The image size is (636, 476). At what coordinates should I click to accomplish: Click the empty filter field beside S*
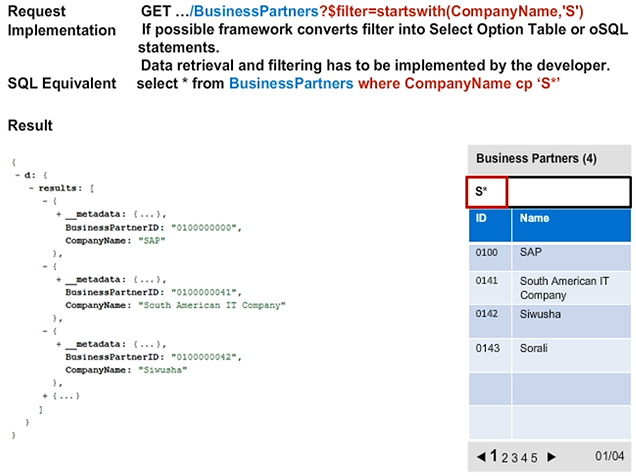[568, 192]
